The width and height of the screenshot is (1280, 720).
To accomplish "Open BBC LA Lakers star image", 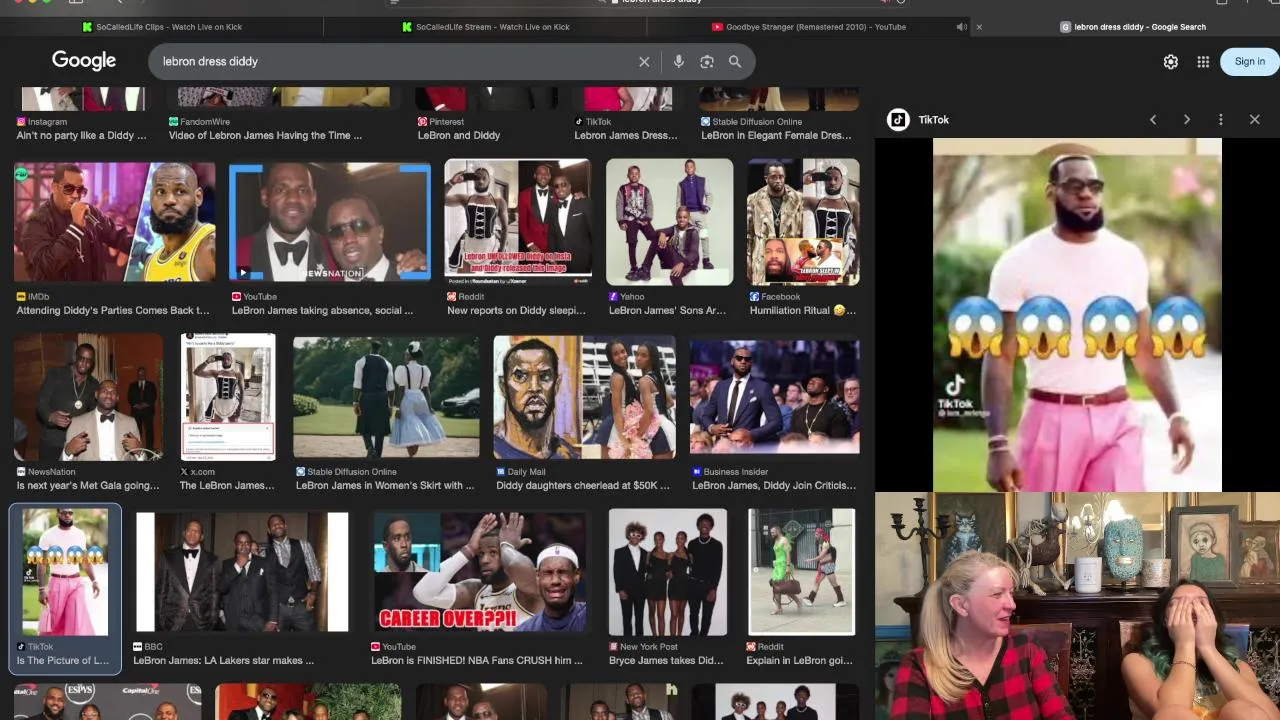I will [242, 572].
